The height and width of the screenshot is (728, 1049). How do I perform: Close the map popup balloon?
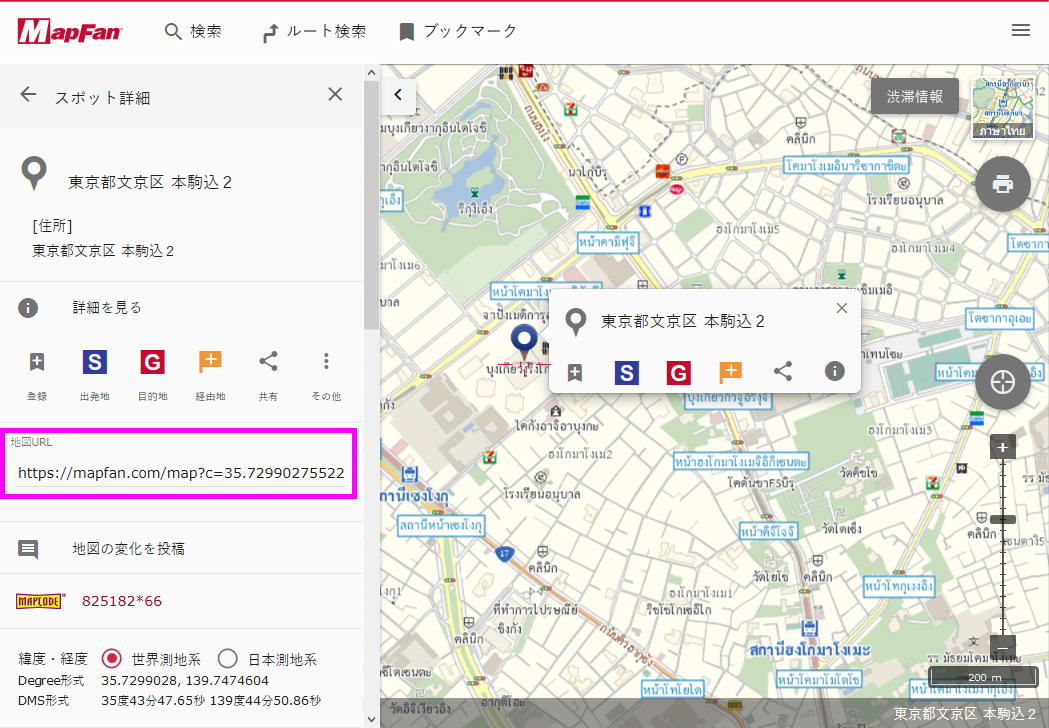tap(842, 308)
